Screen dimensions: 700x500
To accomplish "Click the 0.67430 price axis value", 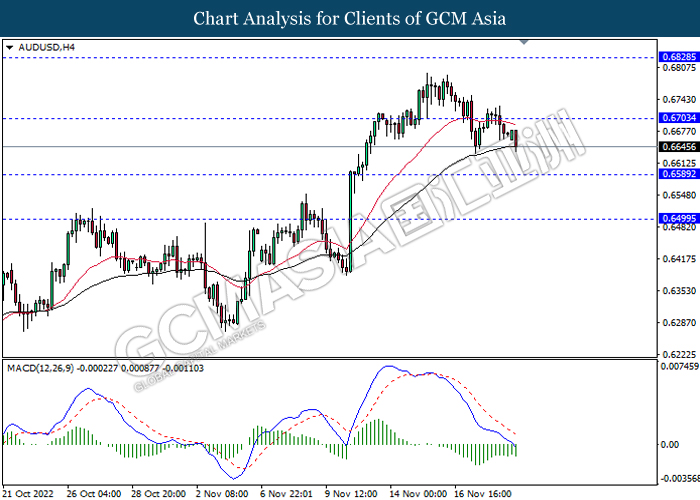I will pyautogui.click(x=679, y=100).
